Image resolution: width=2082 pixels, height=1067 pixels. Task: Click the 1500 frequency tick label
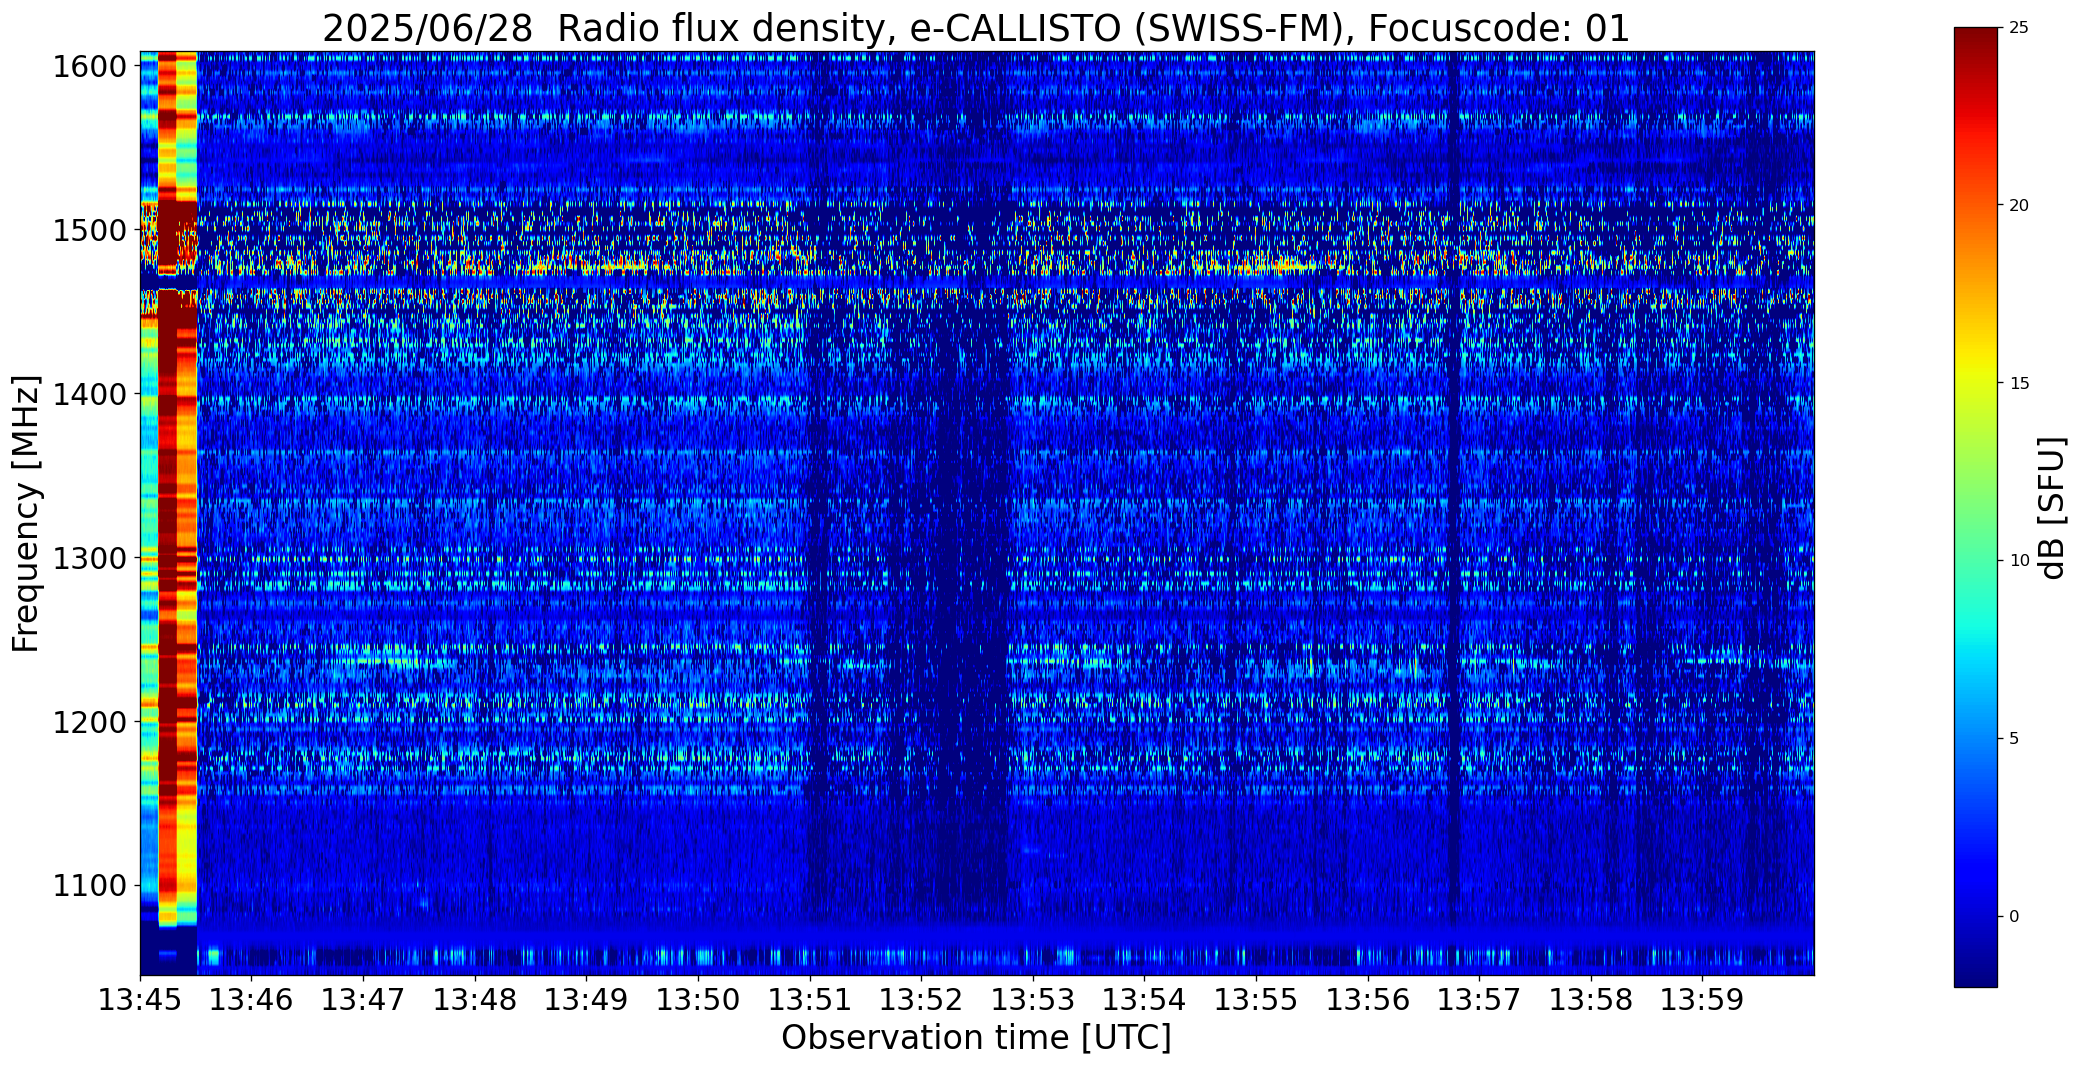[90, 231]
